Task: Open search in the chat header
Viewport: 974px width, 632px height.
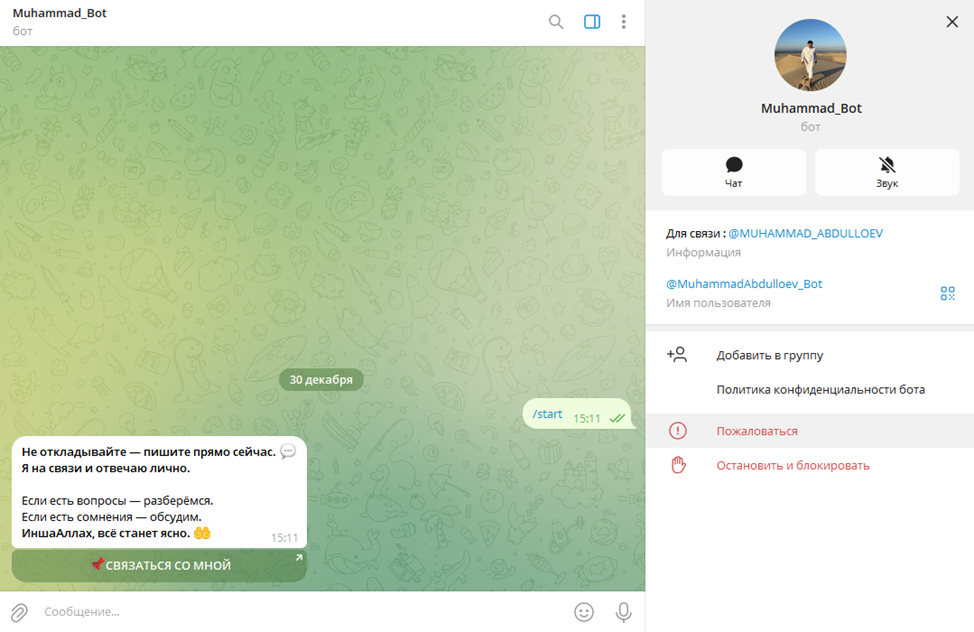Action: (556, 22)
